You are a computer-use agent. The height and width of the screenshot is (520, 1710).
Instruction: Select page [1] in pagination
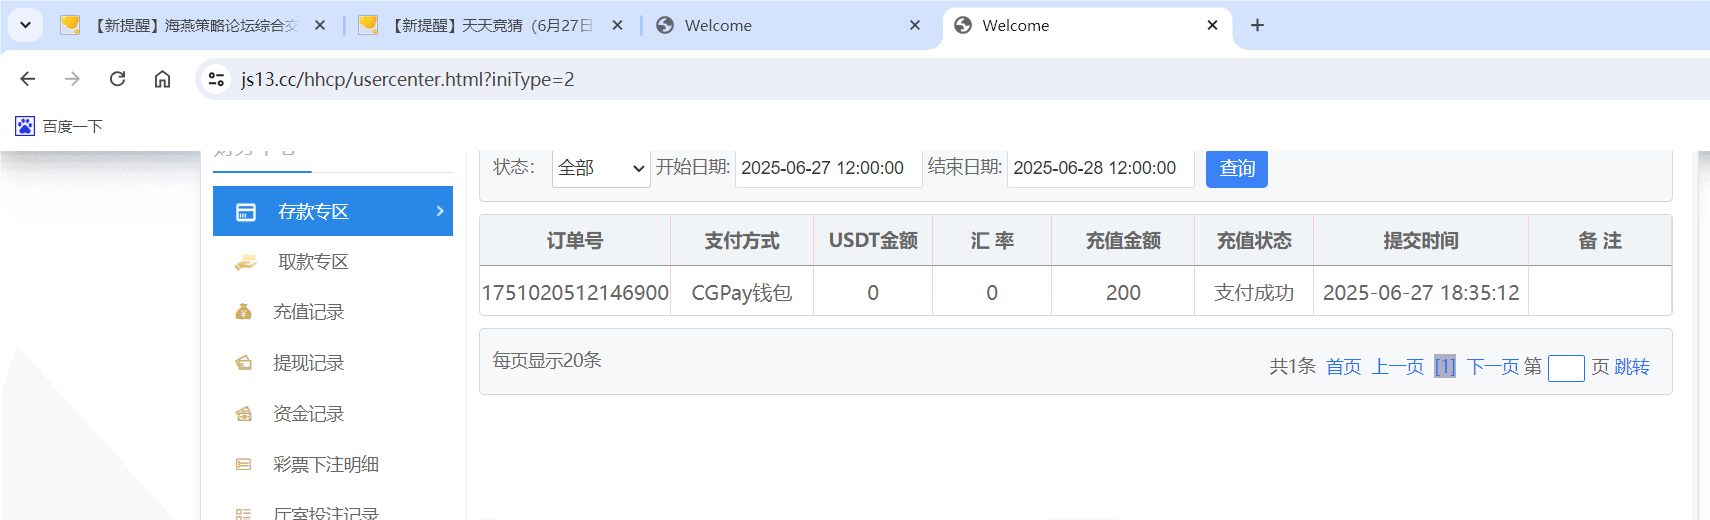tap(1445, 367)
